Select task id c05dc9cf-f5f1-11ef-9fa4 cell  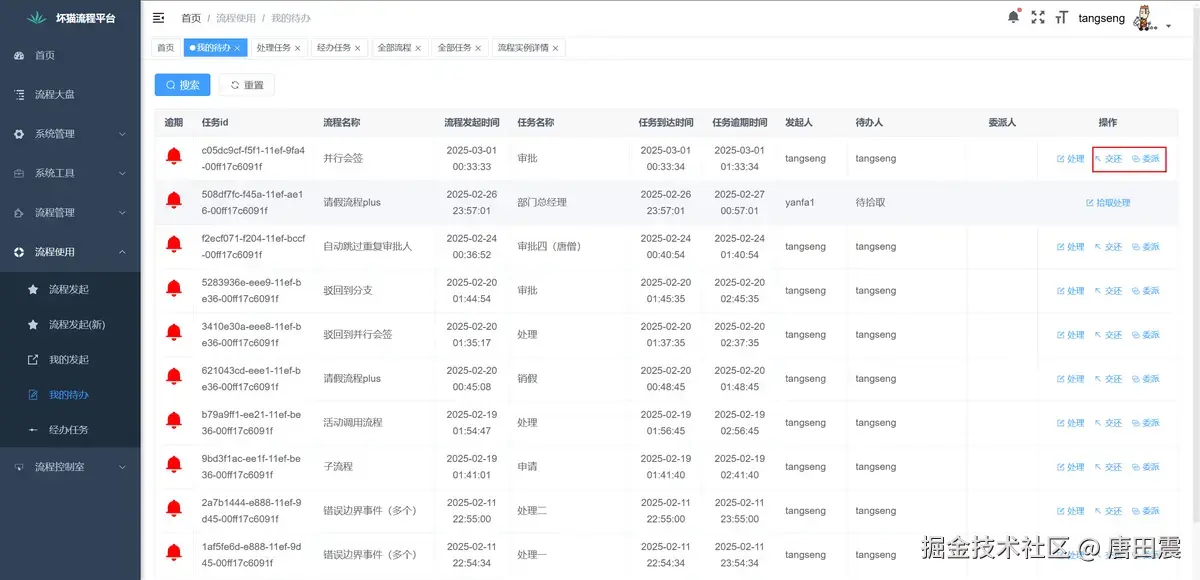pyautogui.click(x=253, y=158)
